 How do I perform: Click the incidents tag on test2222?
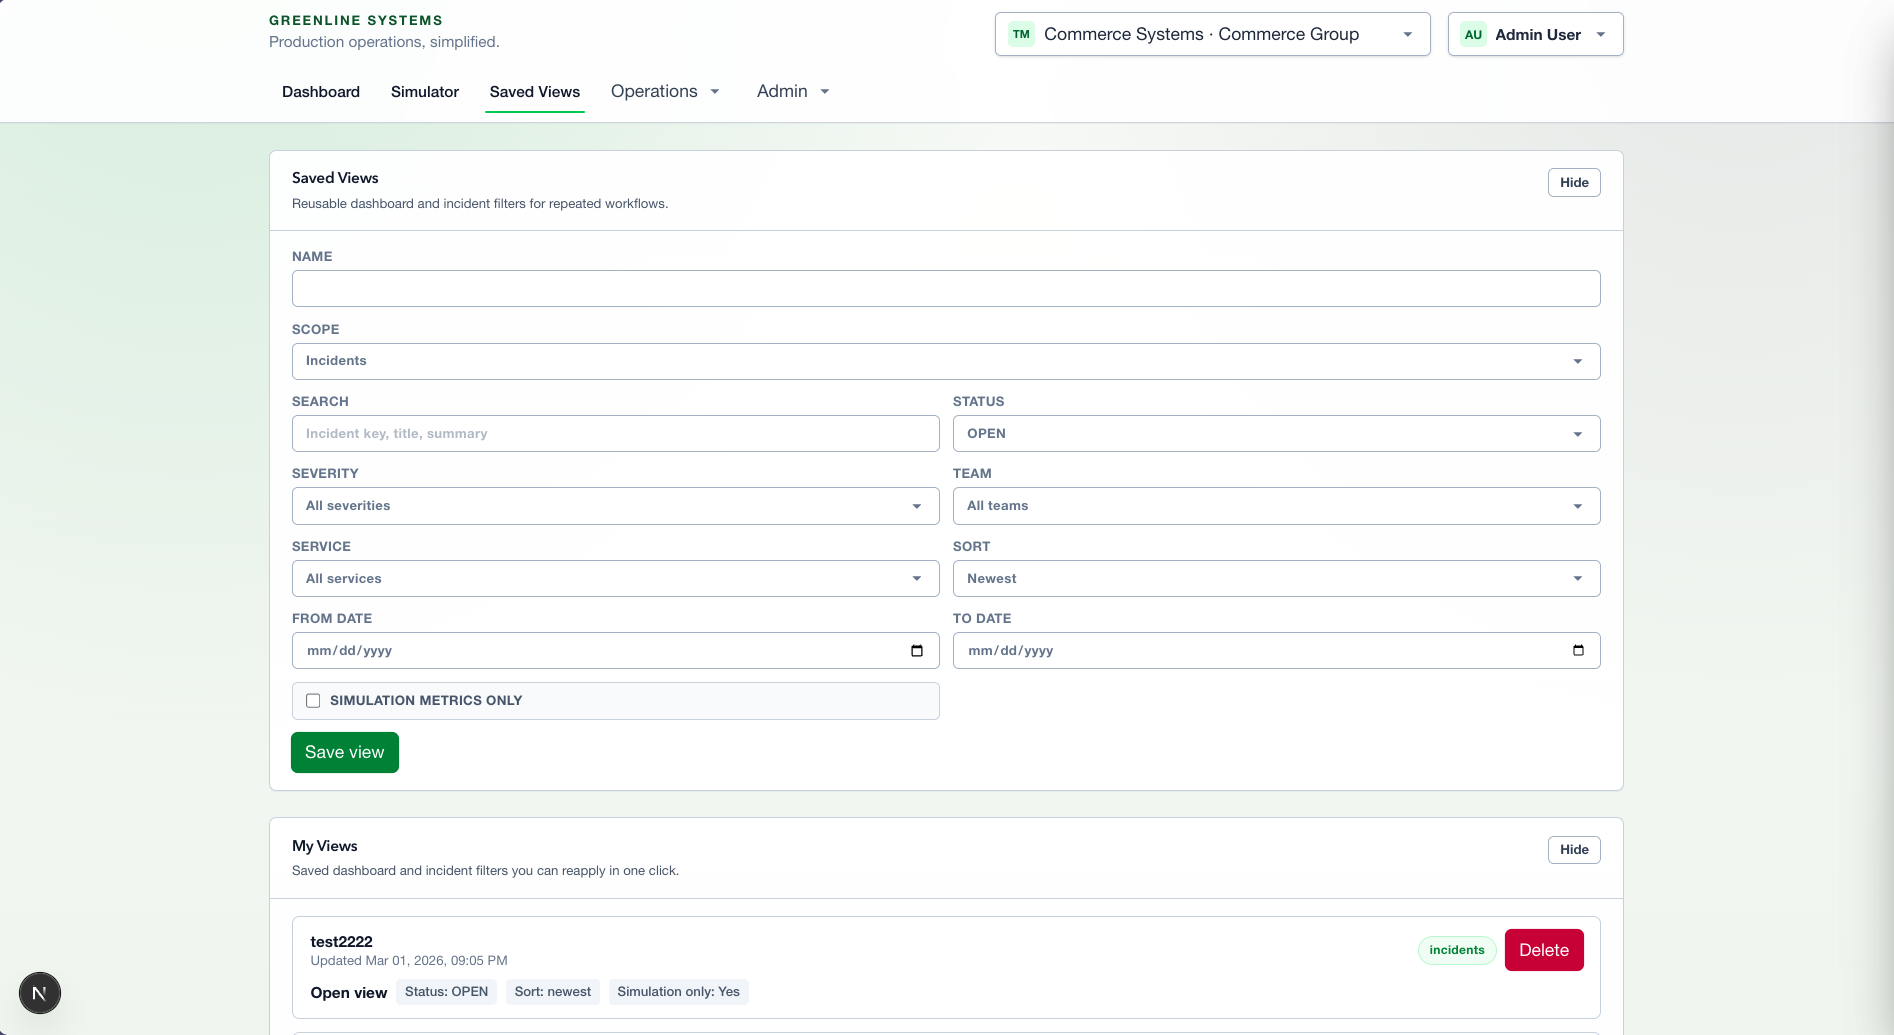pos(1456,950)
